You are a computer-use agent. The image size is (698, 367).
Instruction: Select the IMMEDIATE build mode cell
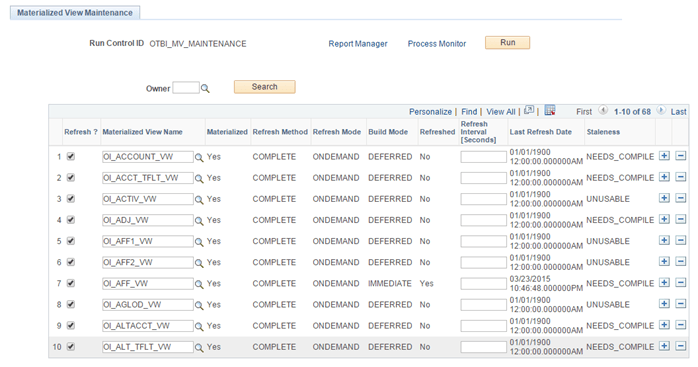(x=390, y=283)
